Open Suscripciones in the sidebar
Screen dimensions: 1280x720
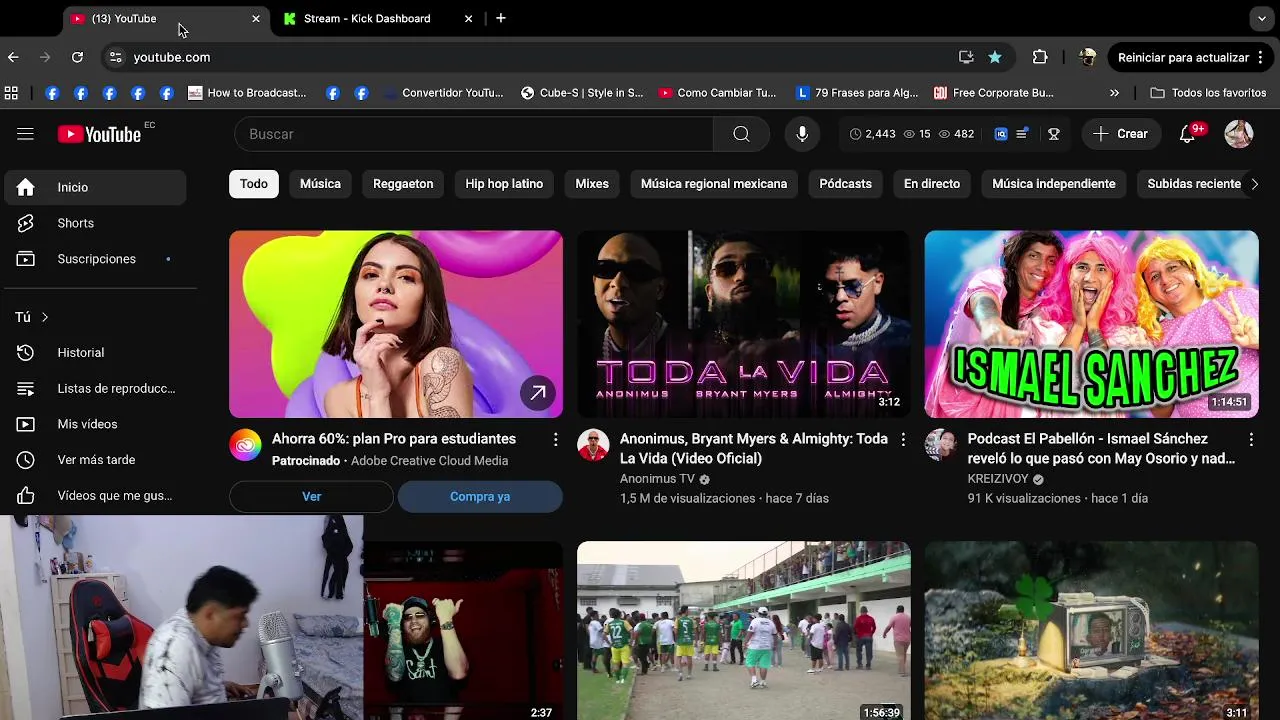(95, 259)
